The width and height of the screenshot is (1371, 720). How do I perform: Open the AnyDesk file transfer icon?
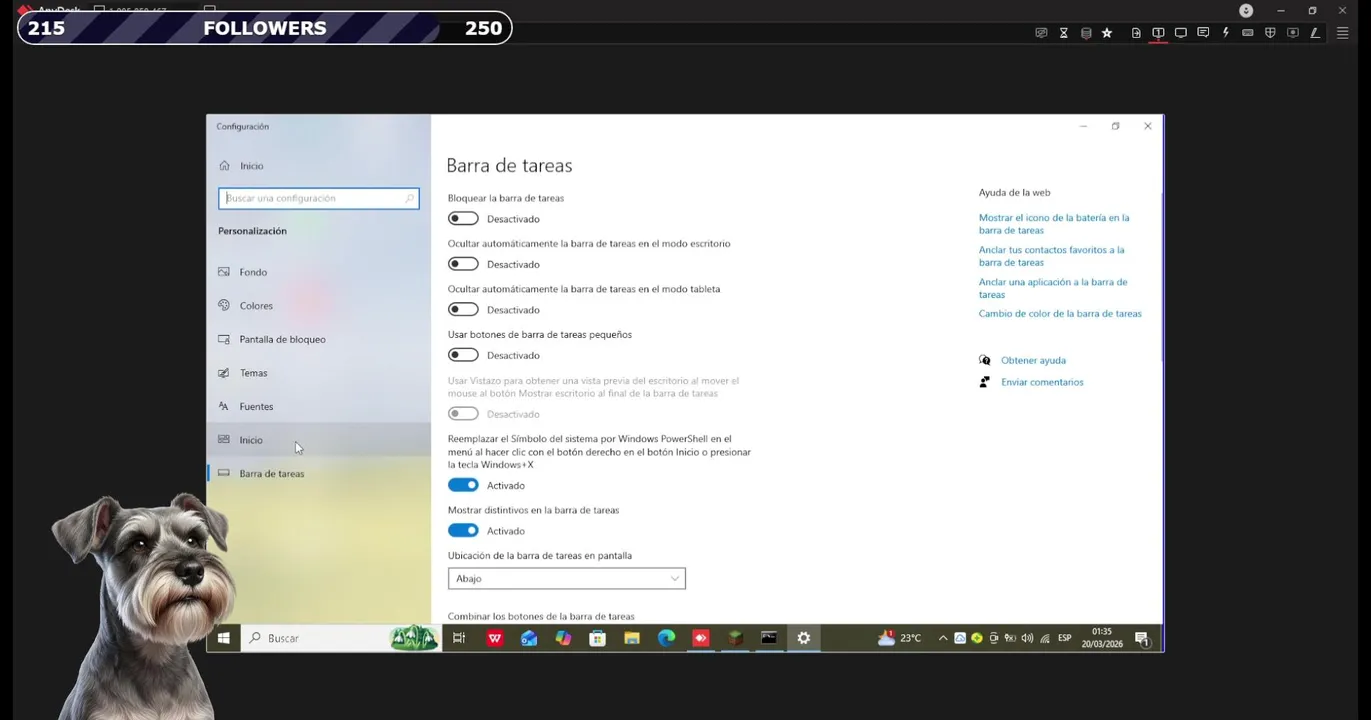(x=1136, y=33)
